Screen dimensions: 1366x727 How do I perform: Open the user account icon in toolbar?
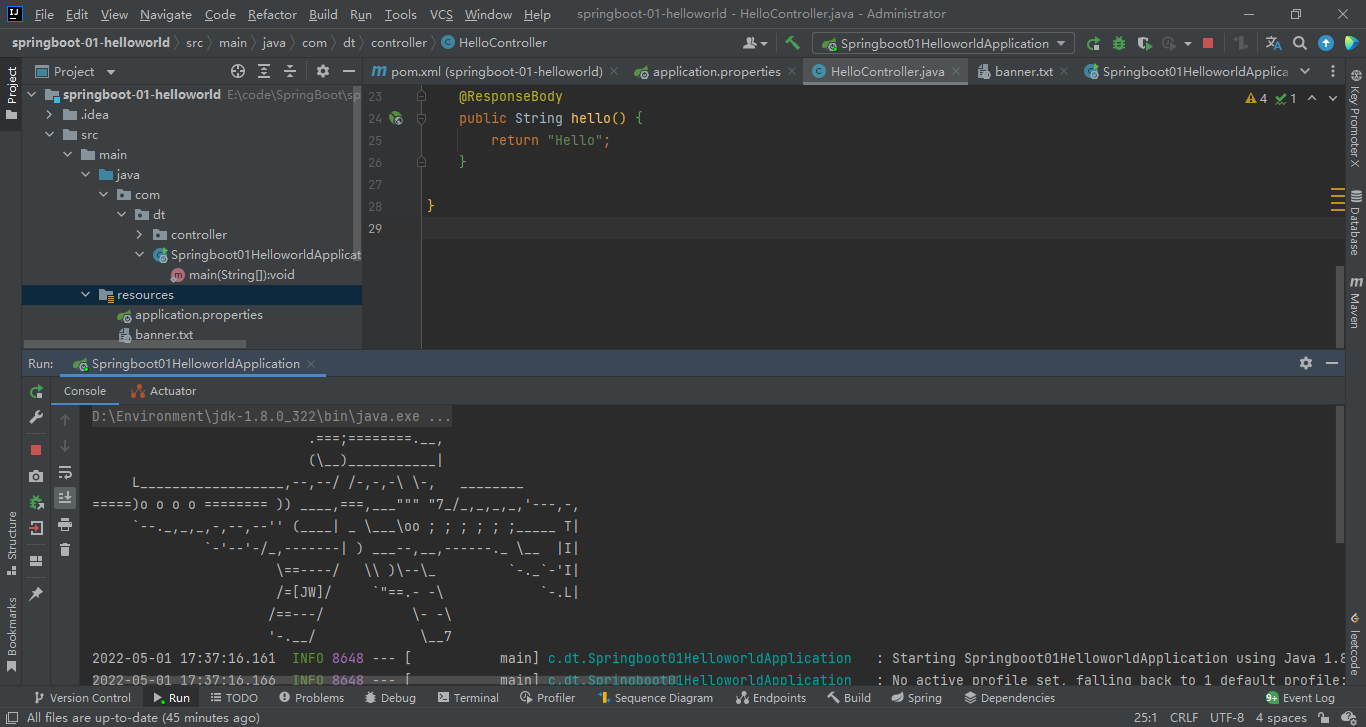coord(755,43)
